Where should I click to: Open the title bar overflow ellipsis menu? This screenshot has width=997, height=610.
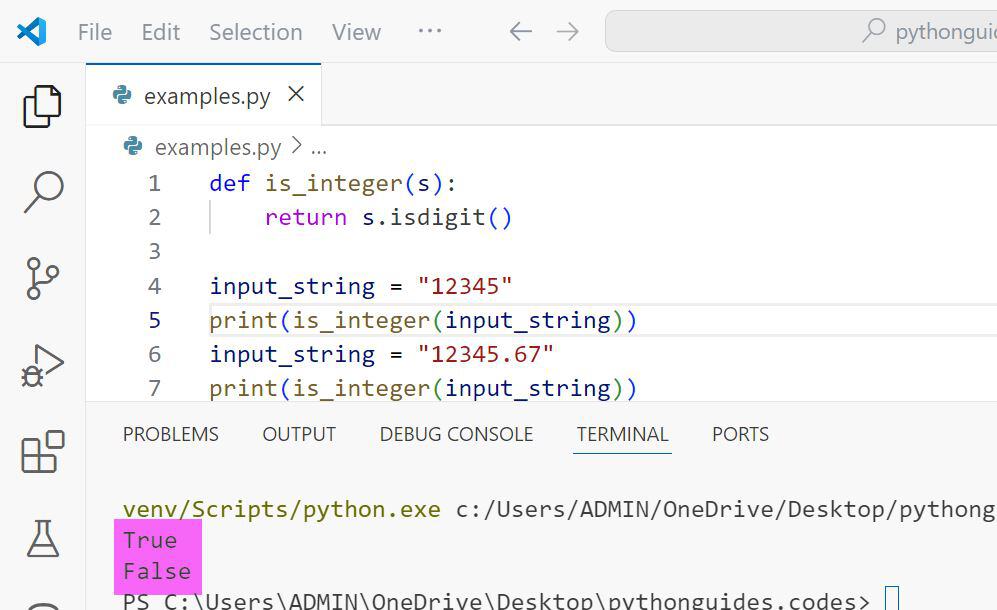[429, 31]
